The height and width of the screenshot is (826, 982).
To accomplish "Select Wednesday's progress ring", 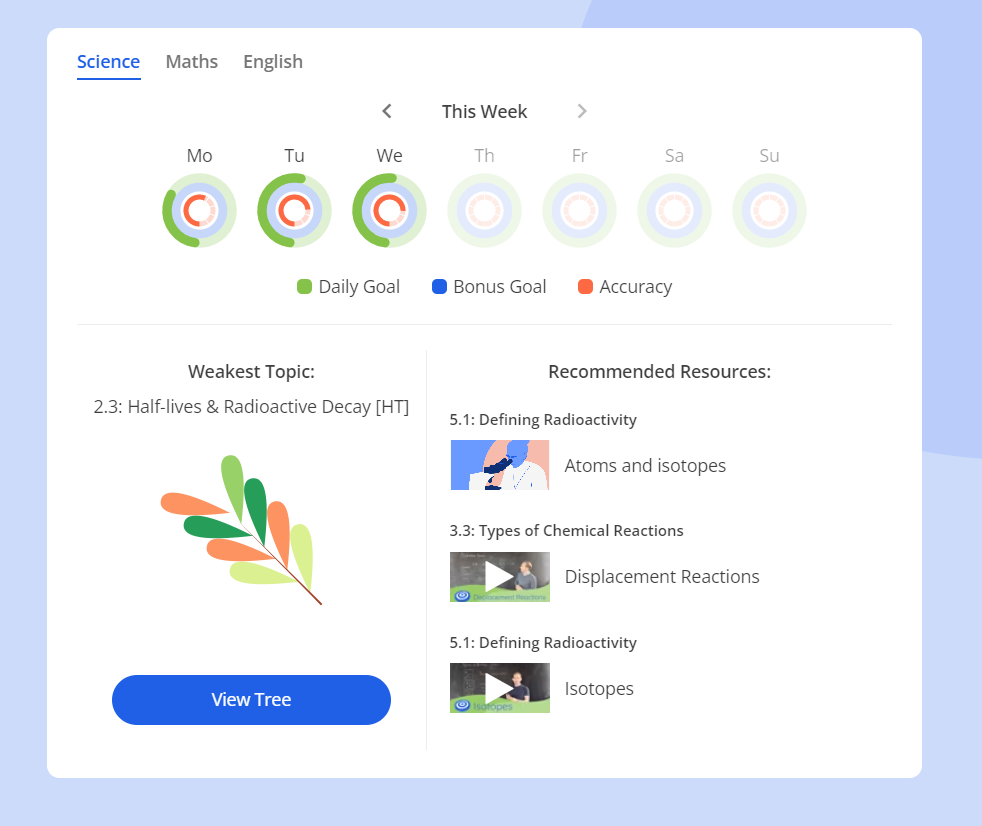I will (x=390, y=210).
